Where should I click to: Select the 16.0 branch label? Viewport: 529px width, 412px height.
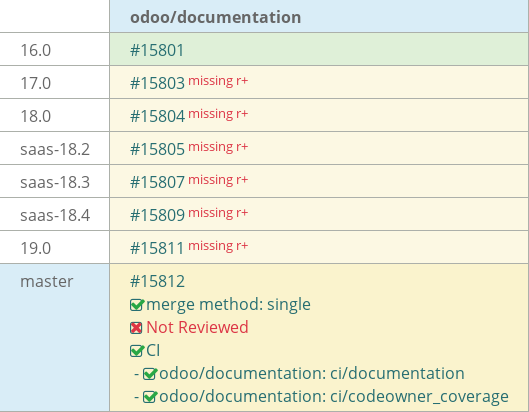35,50
